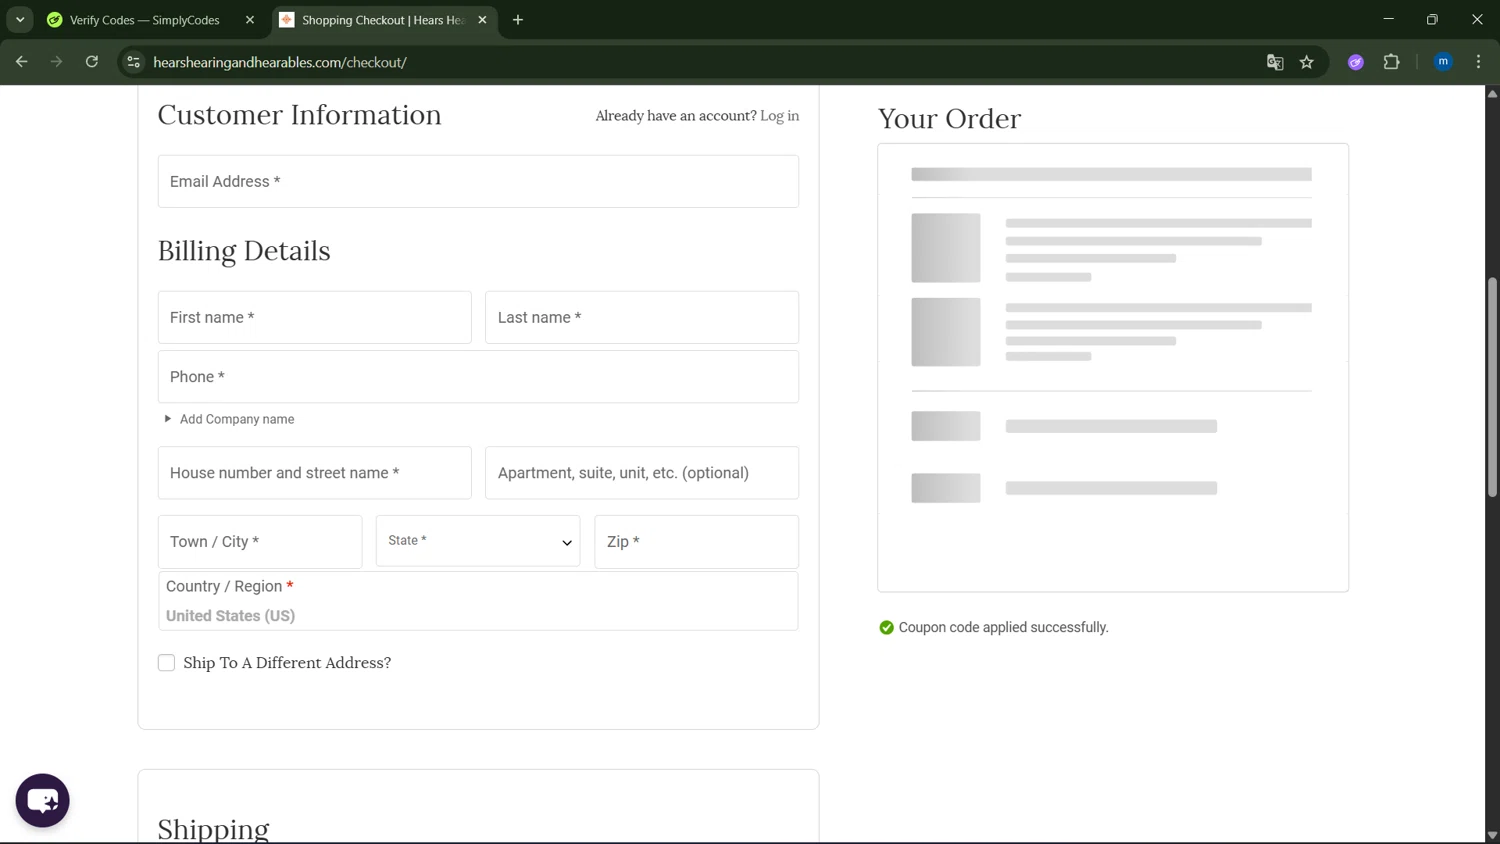
Task: Close the Verify Codes tab
Action: (250, 20)
